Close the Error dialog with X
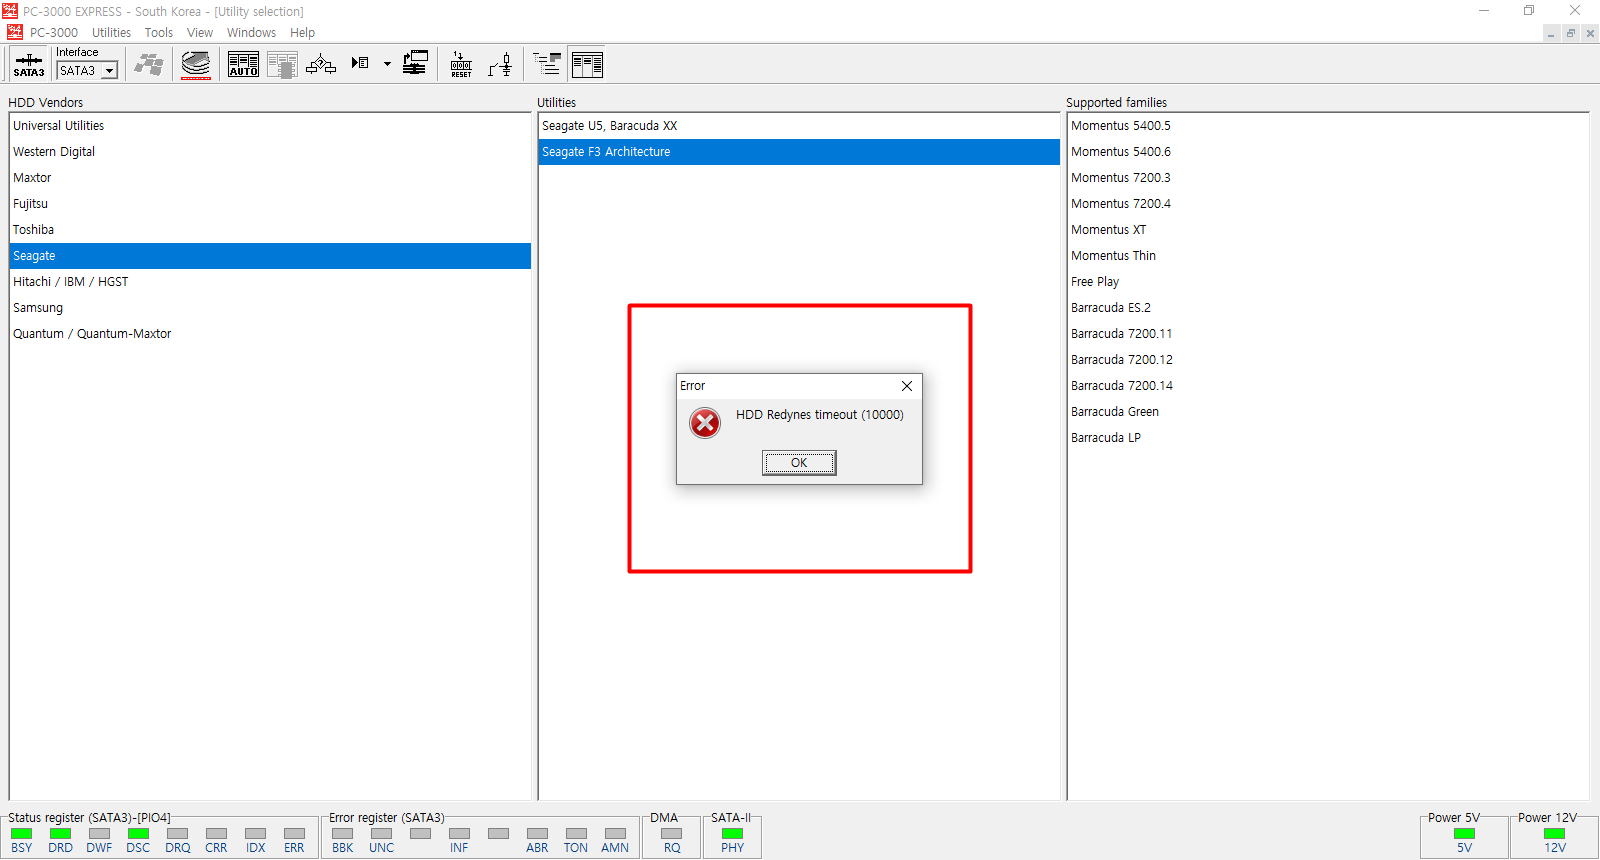The image size is (1600, 860). (906, 386)
